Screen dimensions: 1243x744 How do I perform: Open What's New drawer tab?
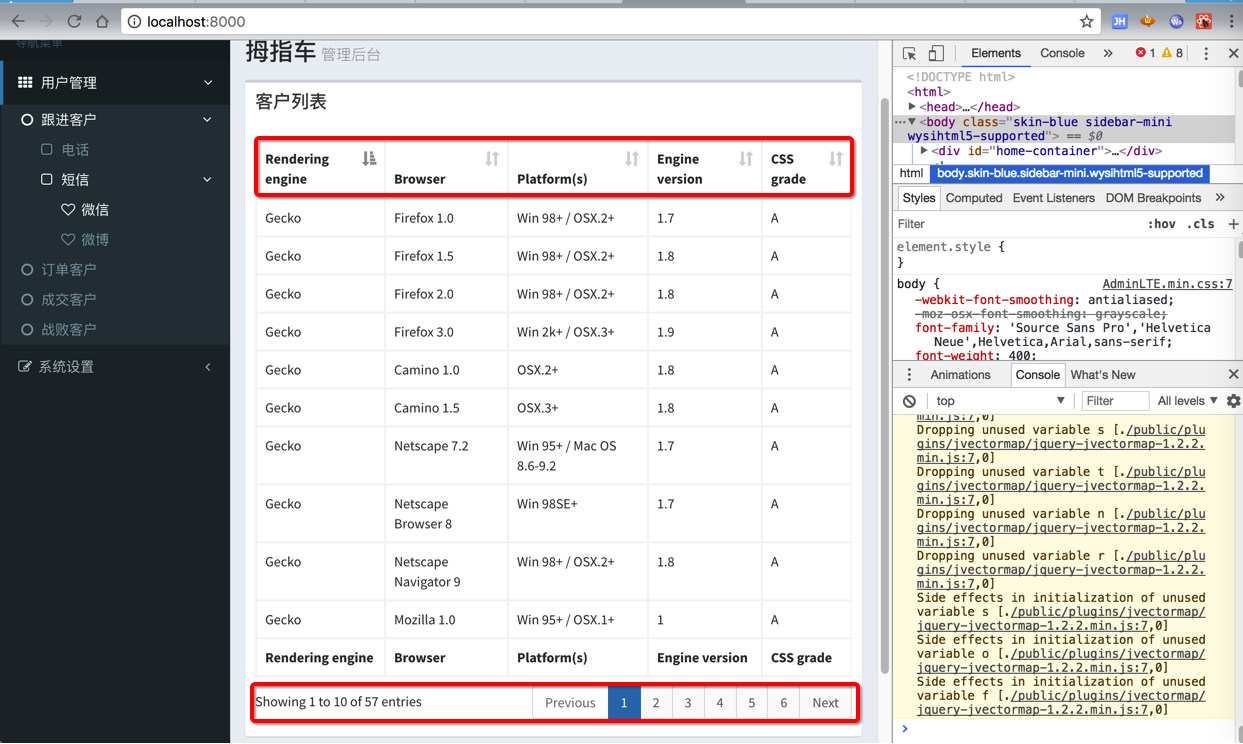pos(1103,374)
